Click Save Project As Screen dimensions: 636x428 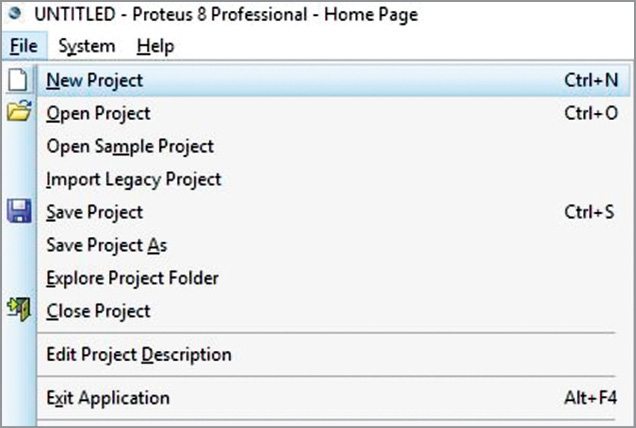coord(107,245)
